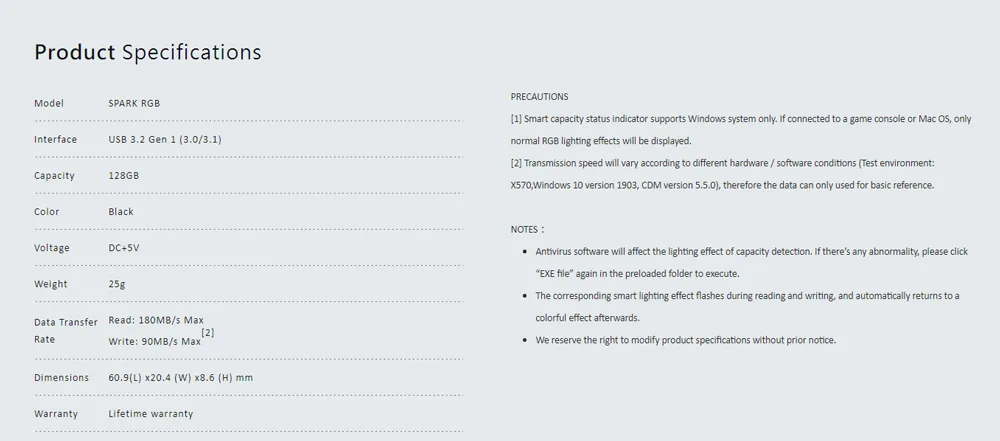Screen dimensions: 1000x441
Task: Click precaution [2] about Transmission speed
Action: pyautogui.click(x=723, y=174)
